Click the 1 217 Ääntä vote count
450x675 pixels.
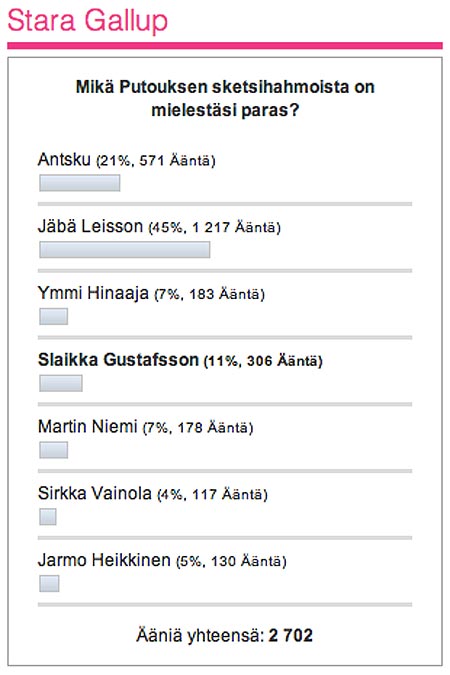(234, 227)
